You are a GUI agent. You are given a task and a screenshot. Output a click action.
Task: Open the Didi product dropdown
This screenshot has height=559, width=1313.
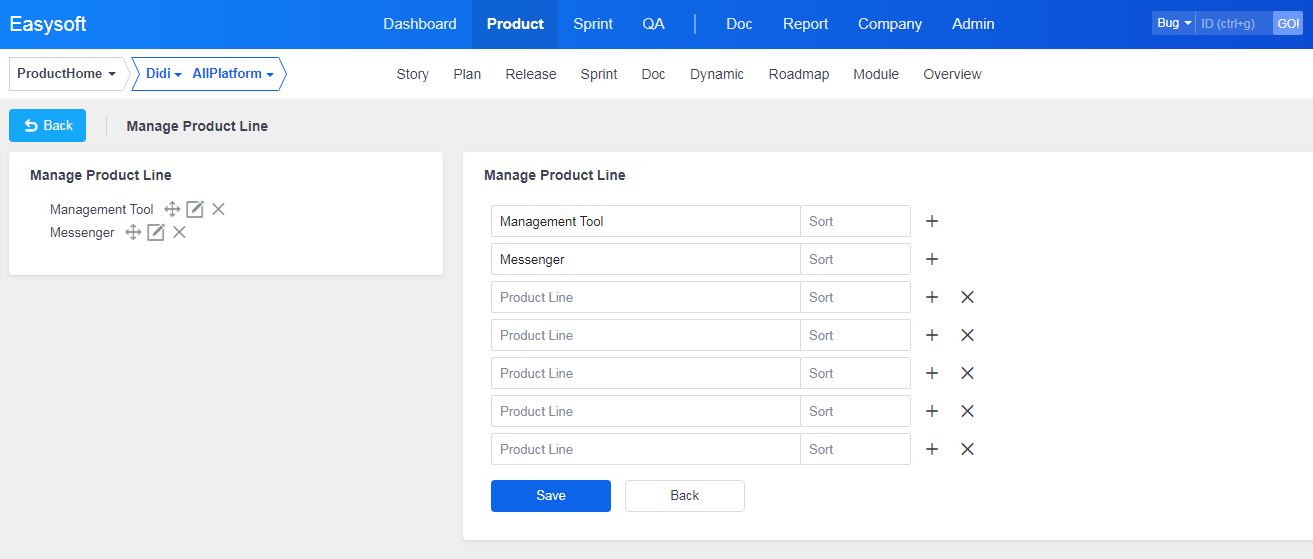point(164,74)
